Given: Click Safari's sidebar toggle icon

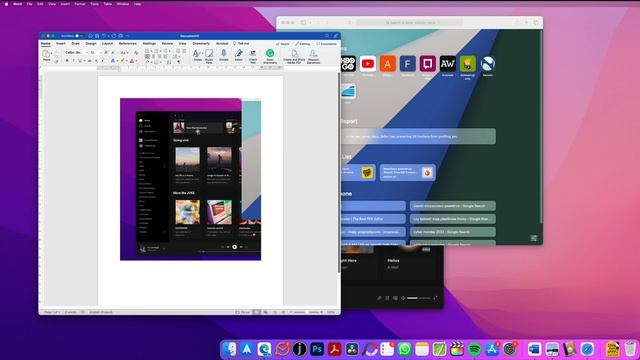Looking at the screenshot, I should pos(303,22).
